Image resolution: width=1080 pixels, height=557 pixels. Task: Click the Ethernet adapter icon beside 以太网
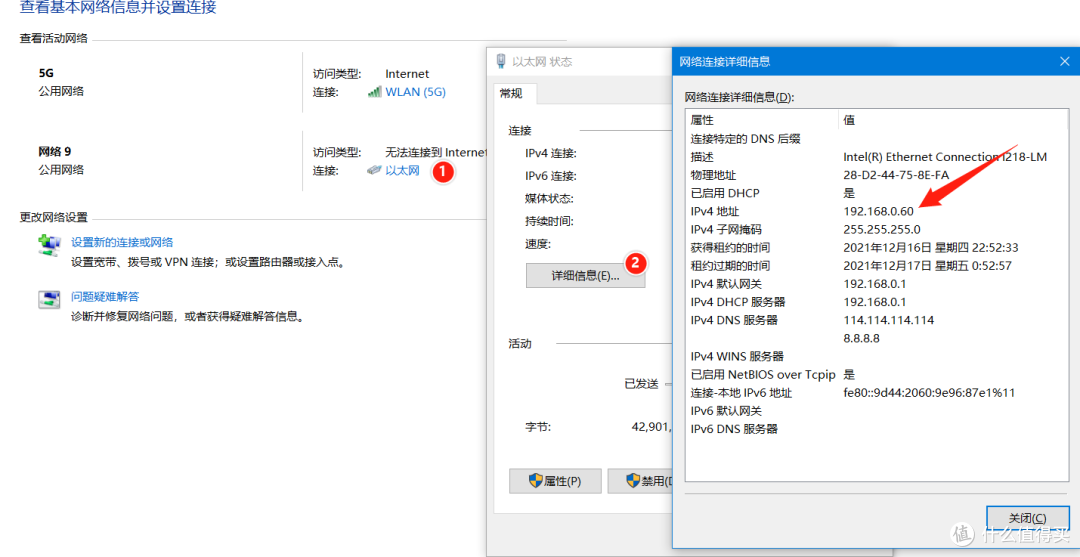[x=375, y=170]
